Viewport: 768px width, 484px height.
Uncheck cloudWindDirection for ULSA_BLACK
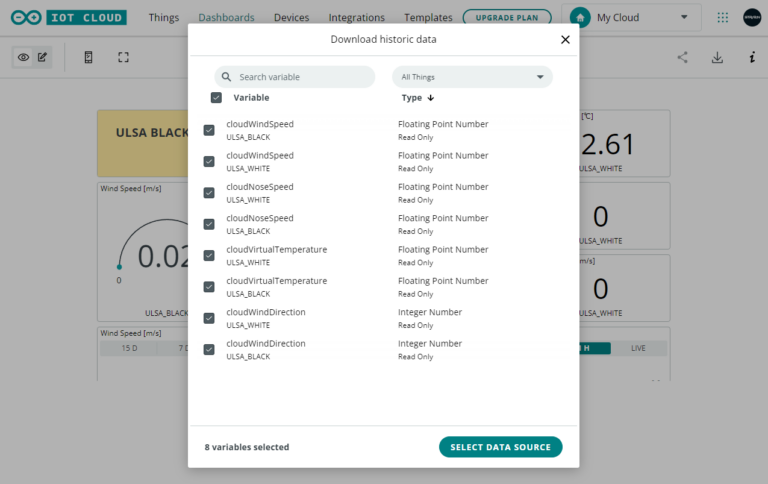(209, 349)
